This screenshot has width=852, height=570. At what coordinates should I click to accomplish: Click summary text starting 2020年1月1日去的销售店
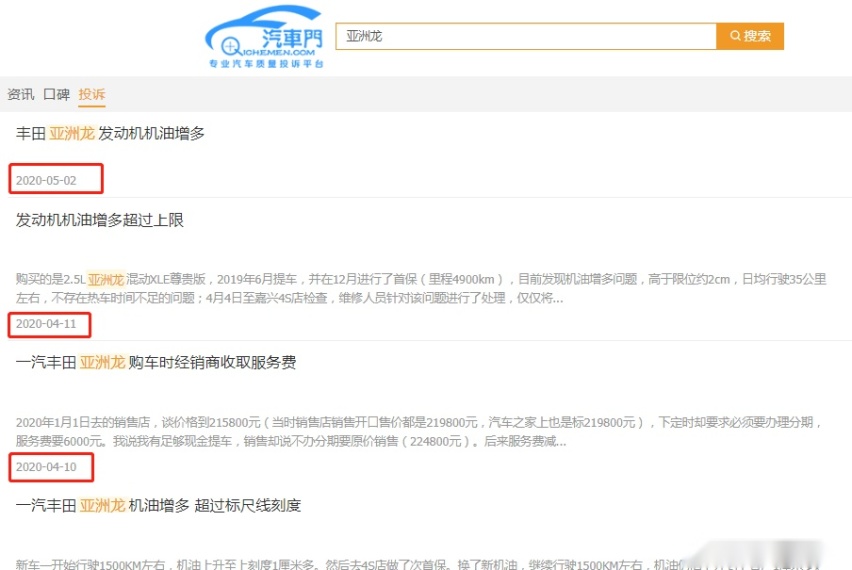click(418, 431)
